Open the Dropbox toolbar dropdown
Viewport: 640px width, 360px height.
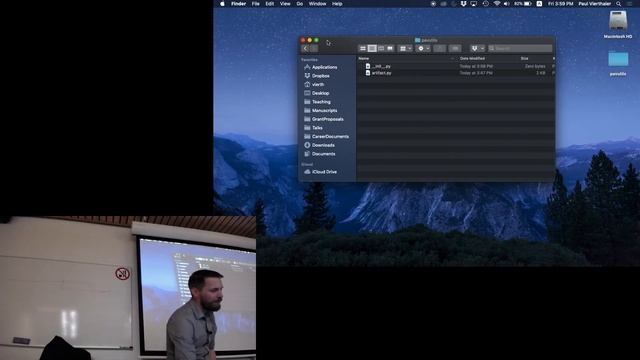point(477,49)
